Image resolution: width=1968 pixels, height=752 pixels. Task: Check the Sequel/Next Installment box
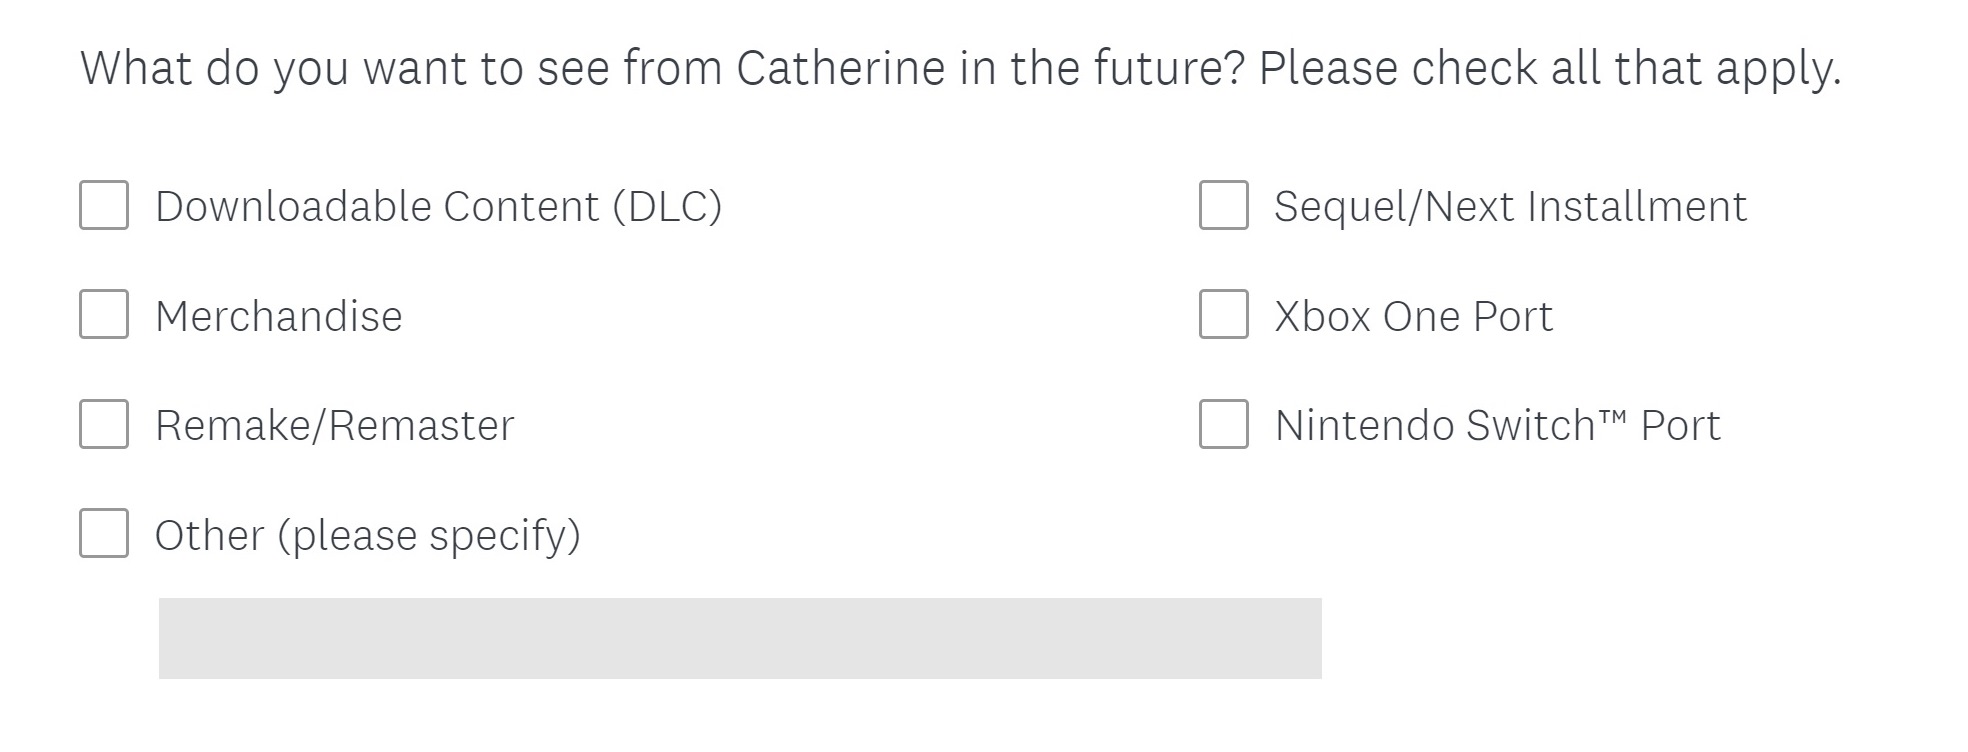[1223, 205]
